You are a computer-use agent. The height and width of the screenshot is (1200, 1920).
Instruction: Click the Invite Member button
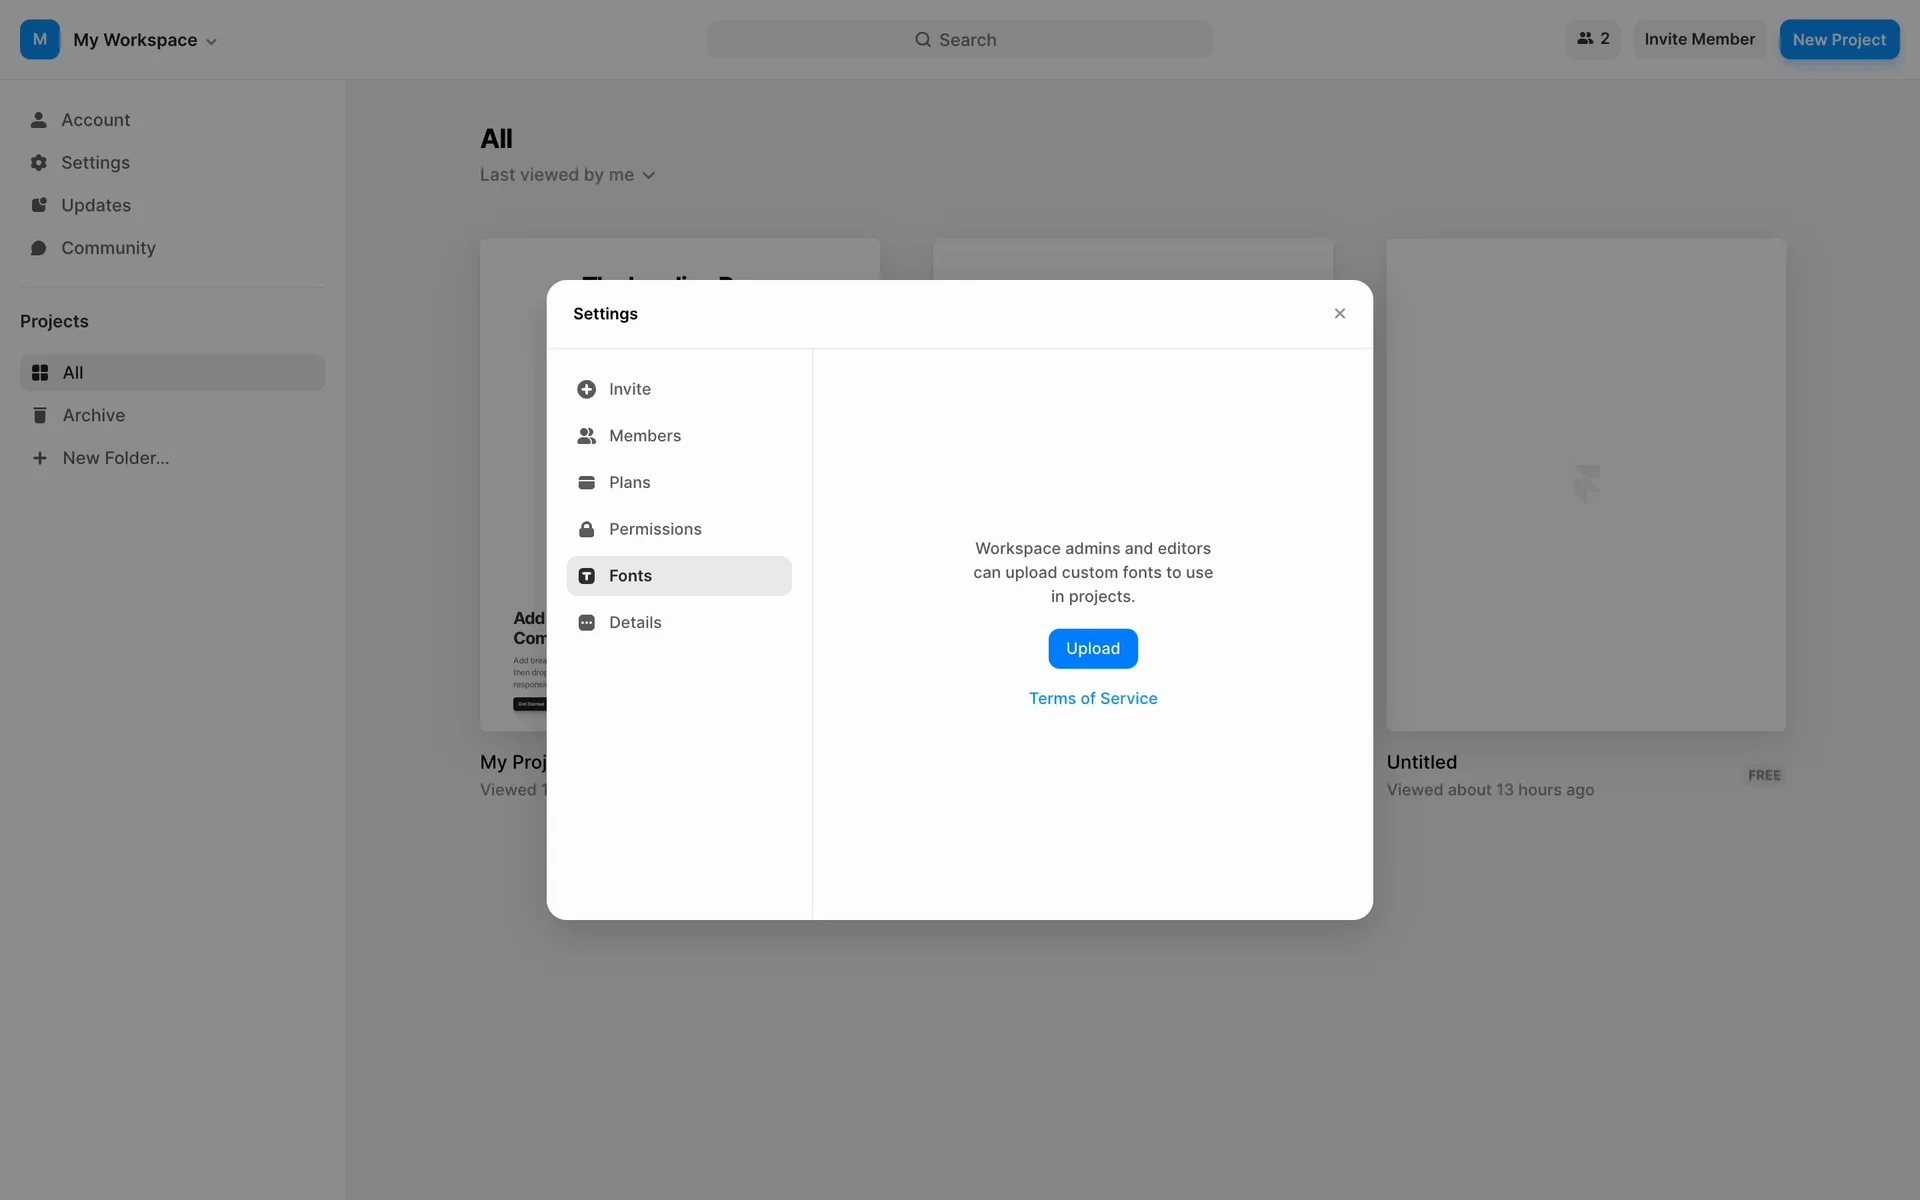pyautogui.click(x=1699, y=39)
